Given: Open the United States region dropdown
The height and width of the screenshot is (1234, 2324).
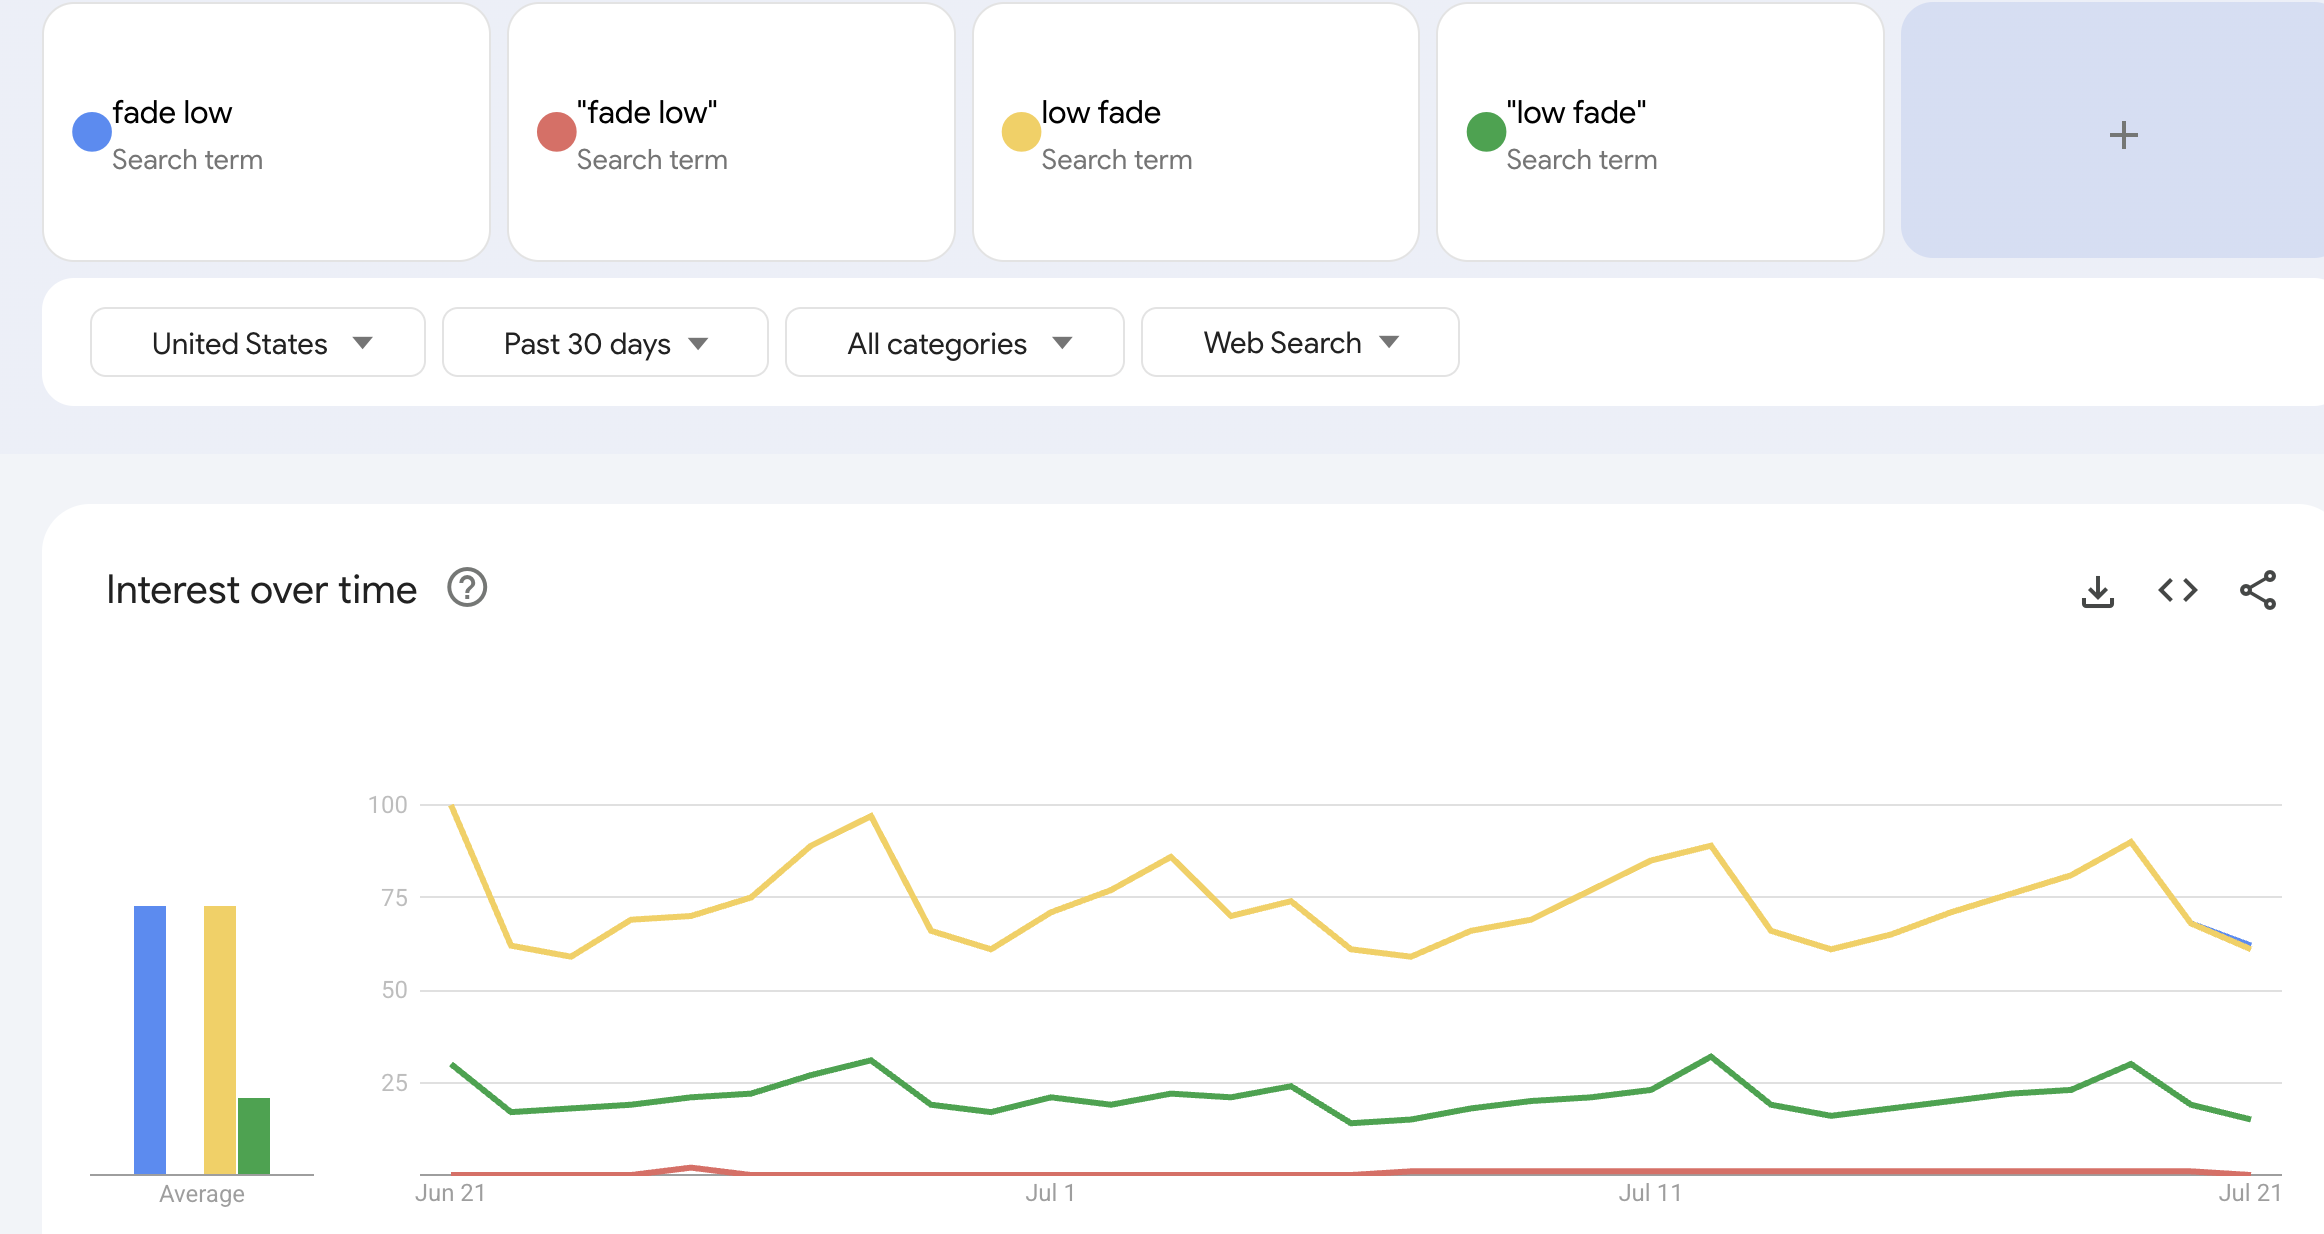Looking at the screenshot, I should pos(258,342).
